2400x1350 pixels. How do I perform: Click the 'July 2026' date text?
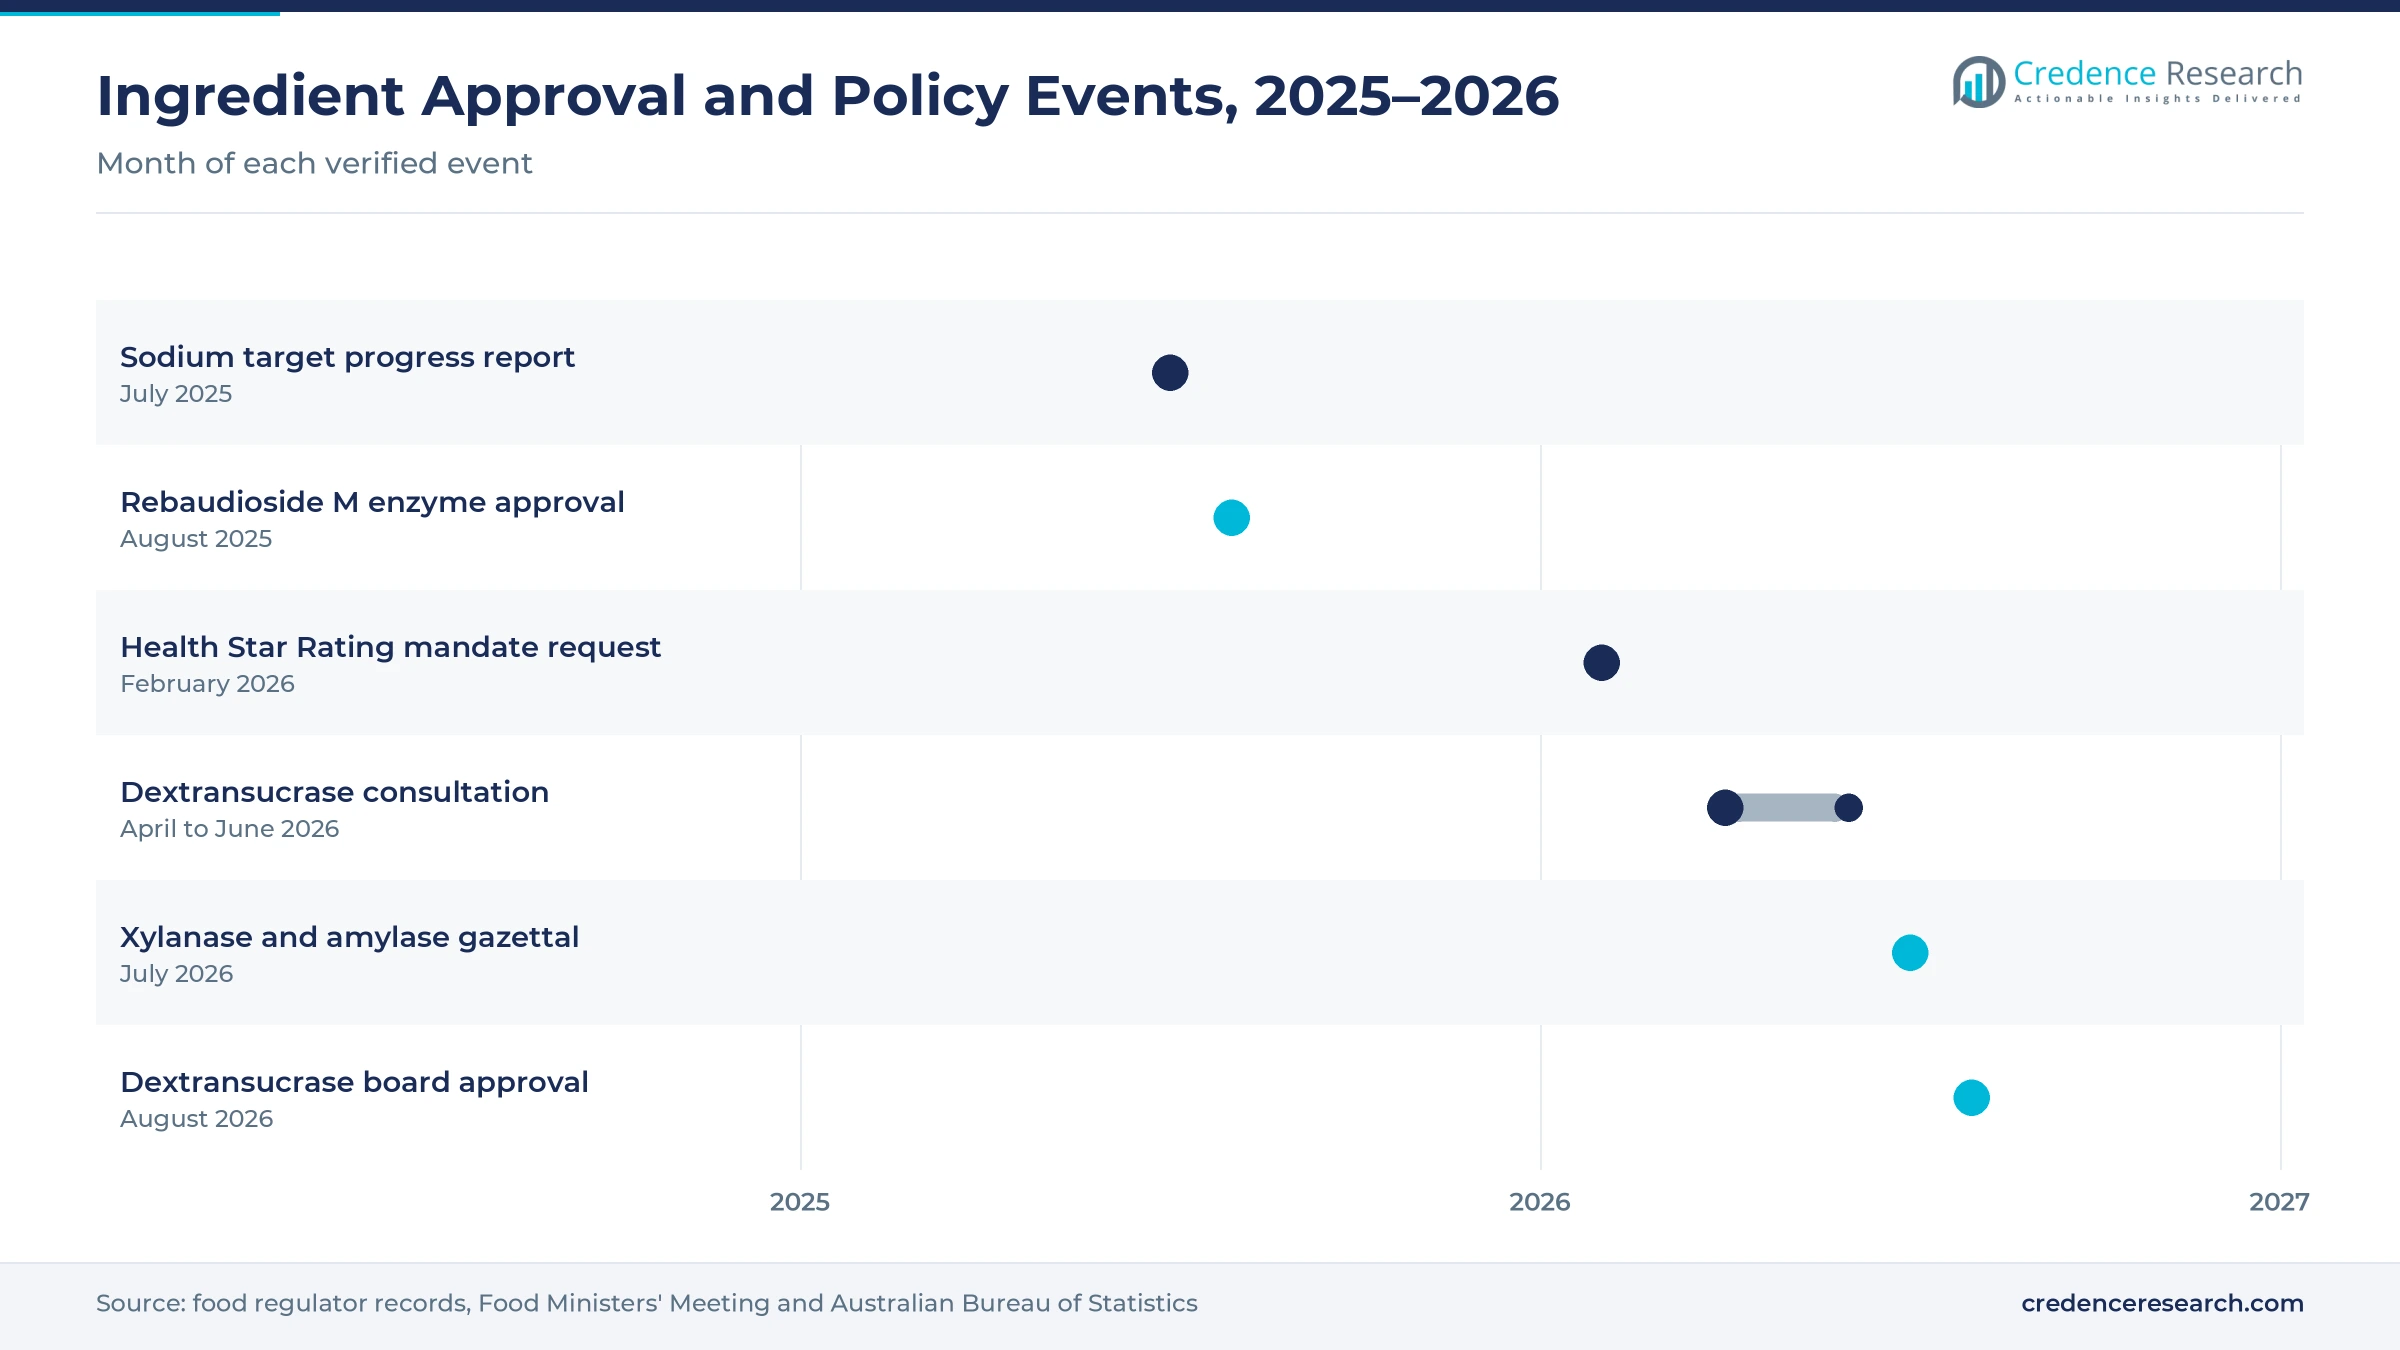pyautogui.click(x=176, y=974)
